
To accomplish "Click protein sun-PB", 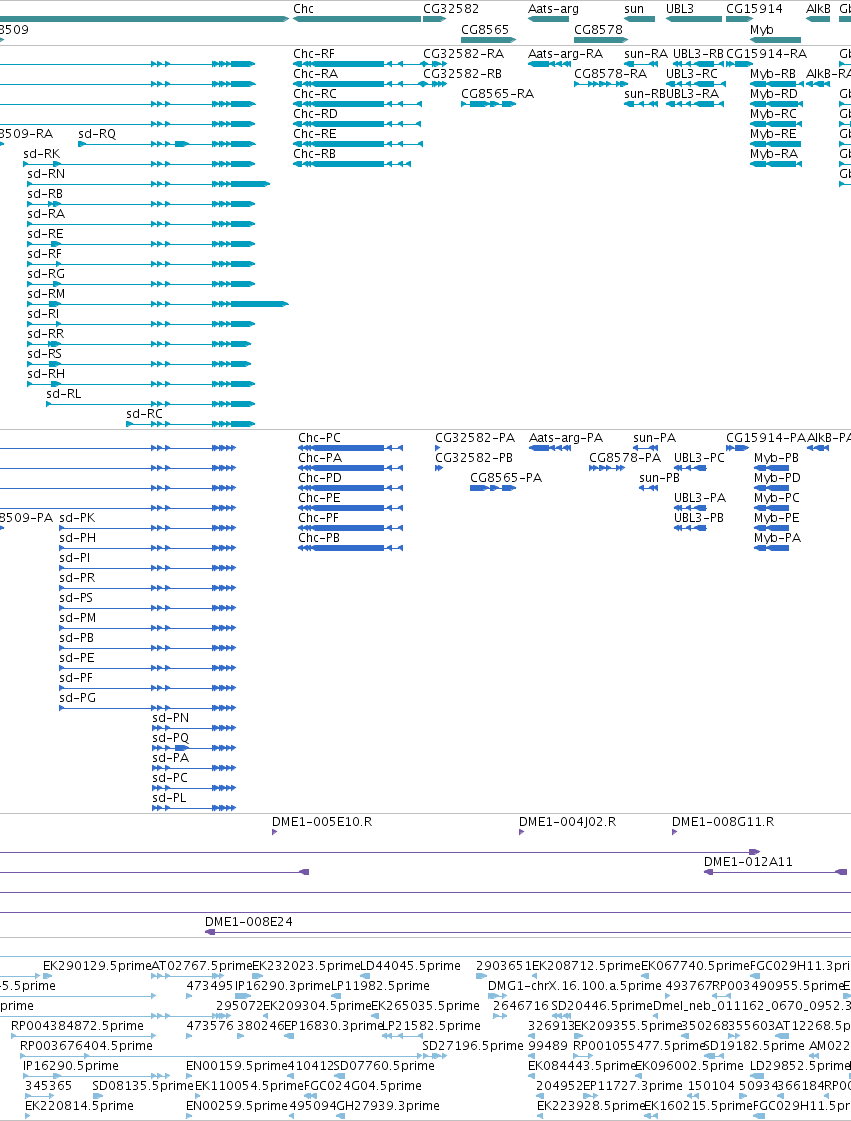I will pyautogui.click(x=649, y=488).
